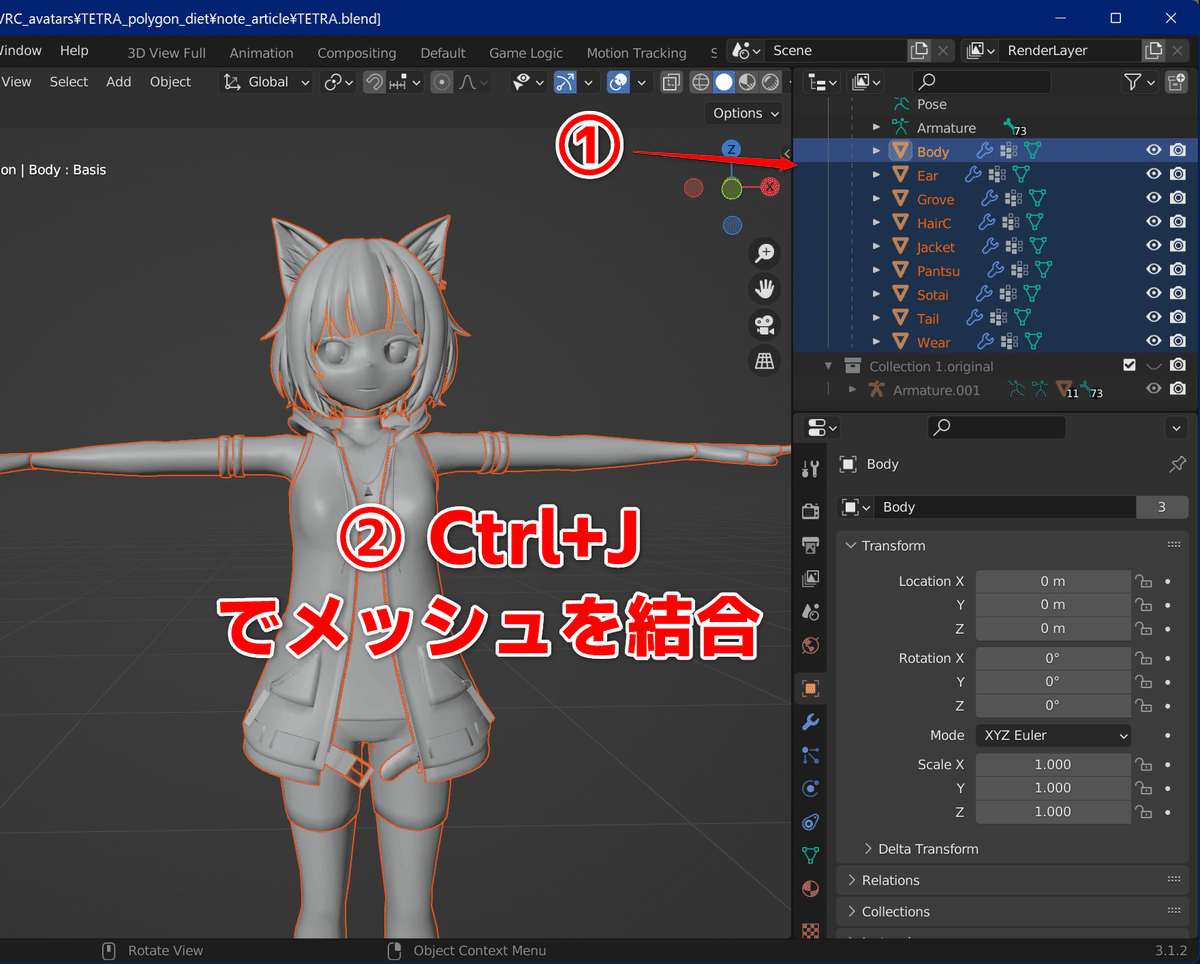Open the Particle properties tab
Image resolution: width=1200 pixels, height=964 pixels.
pyautogui.click(x=810, y=755)
